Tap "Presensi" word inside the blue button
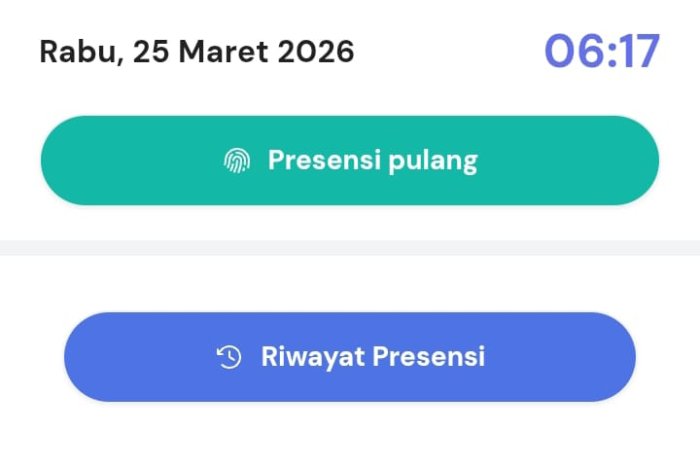 coord(429,357)
